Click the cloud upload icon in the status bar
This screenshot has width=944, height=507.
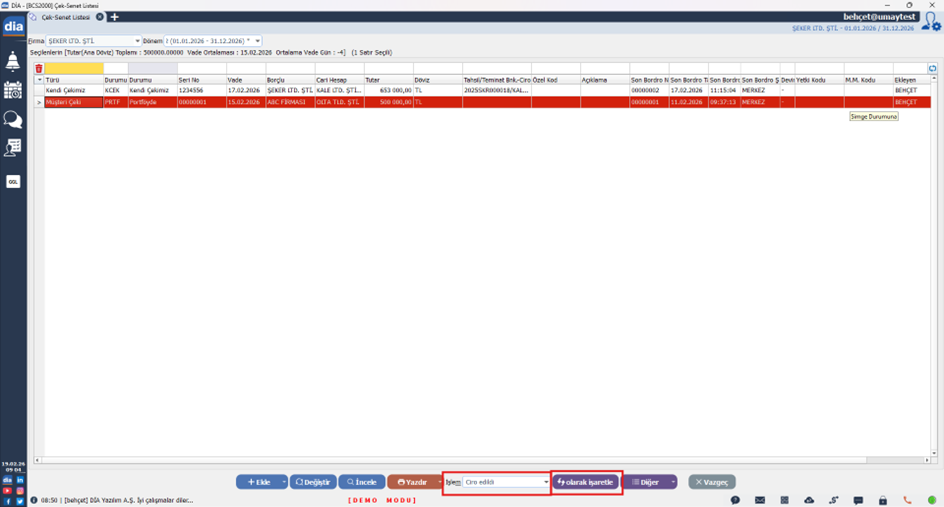click(809, 500)
